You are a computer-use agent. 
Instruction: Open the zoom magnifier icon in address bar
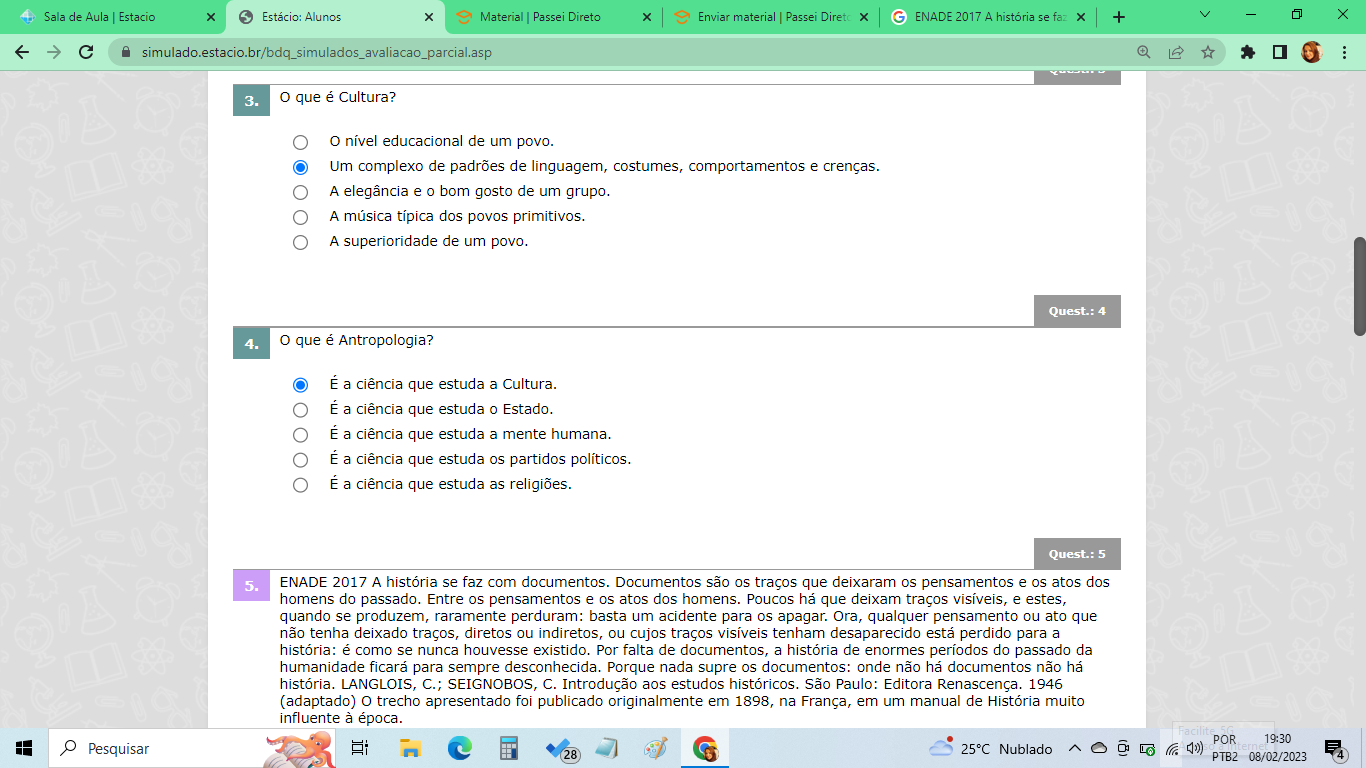(1144, 53)
